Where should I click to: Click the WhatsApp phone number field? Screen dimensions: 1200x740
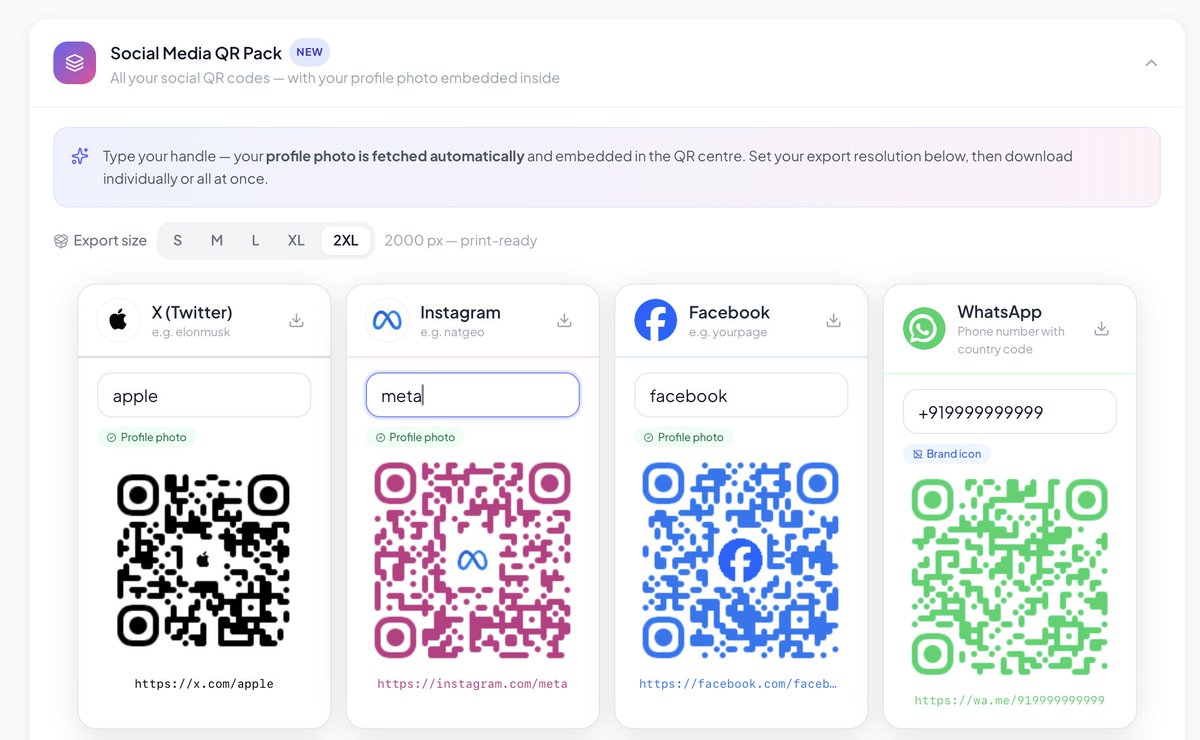[1010, 411]
